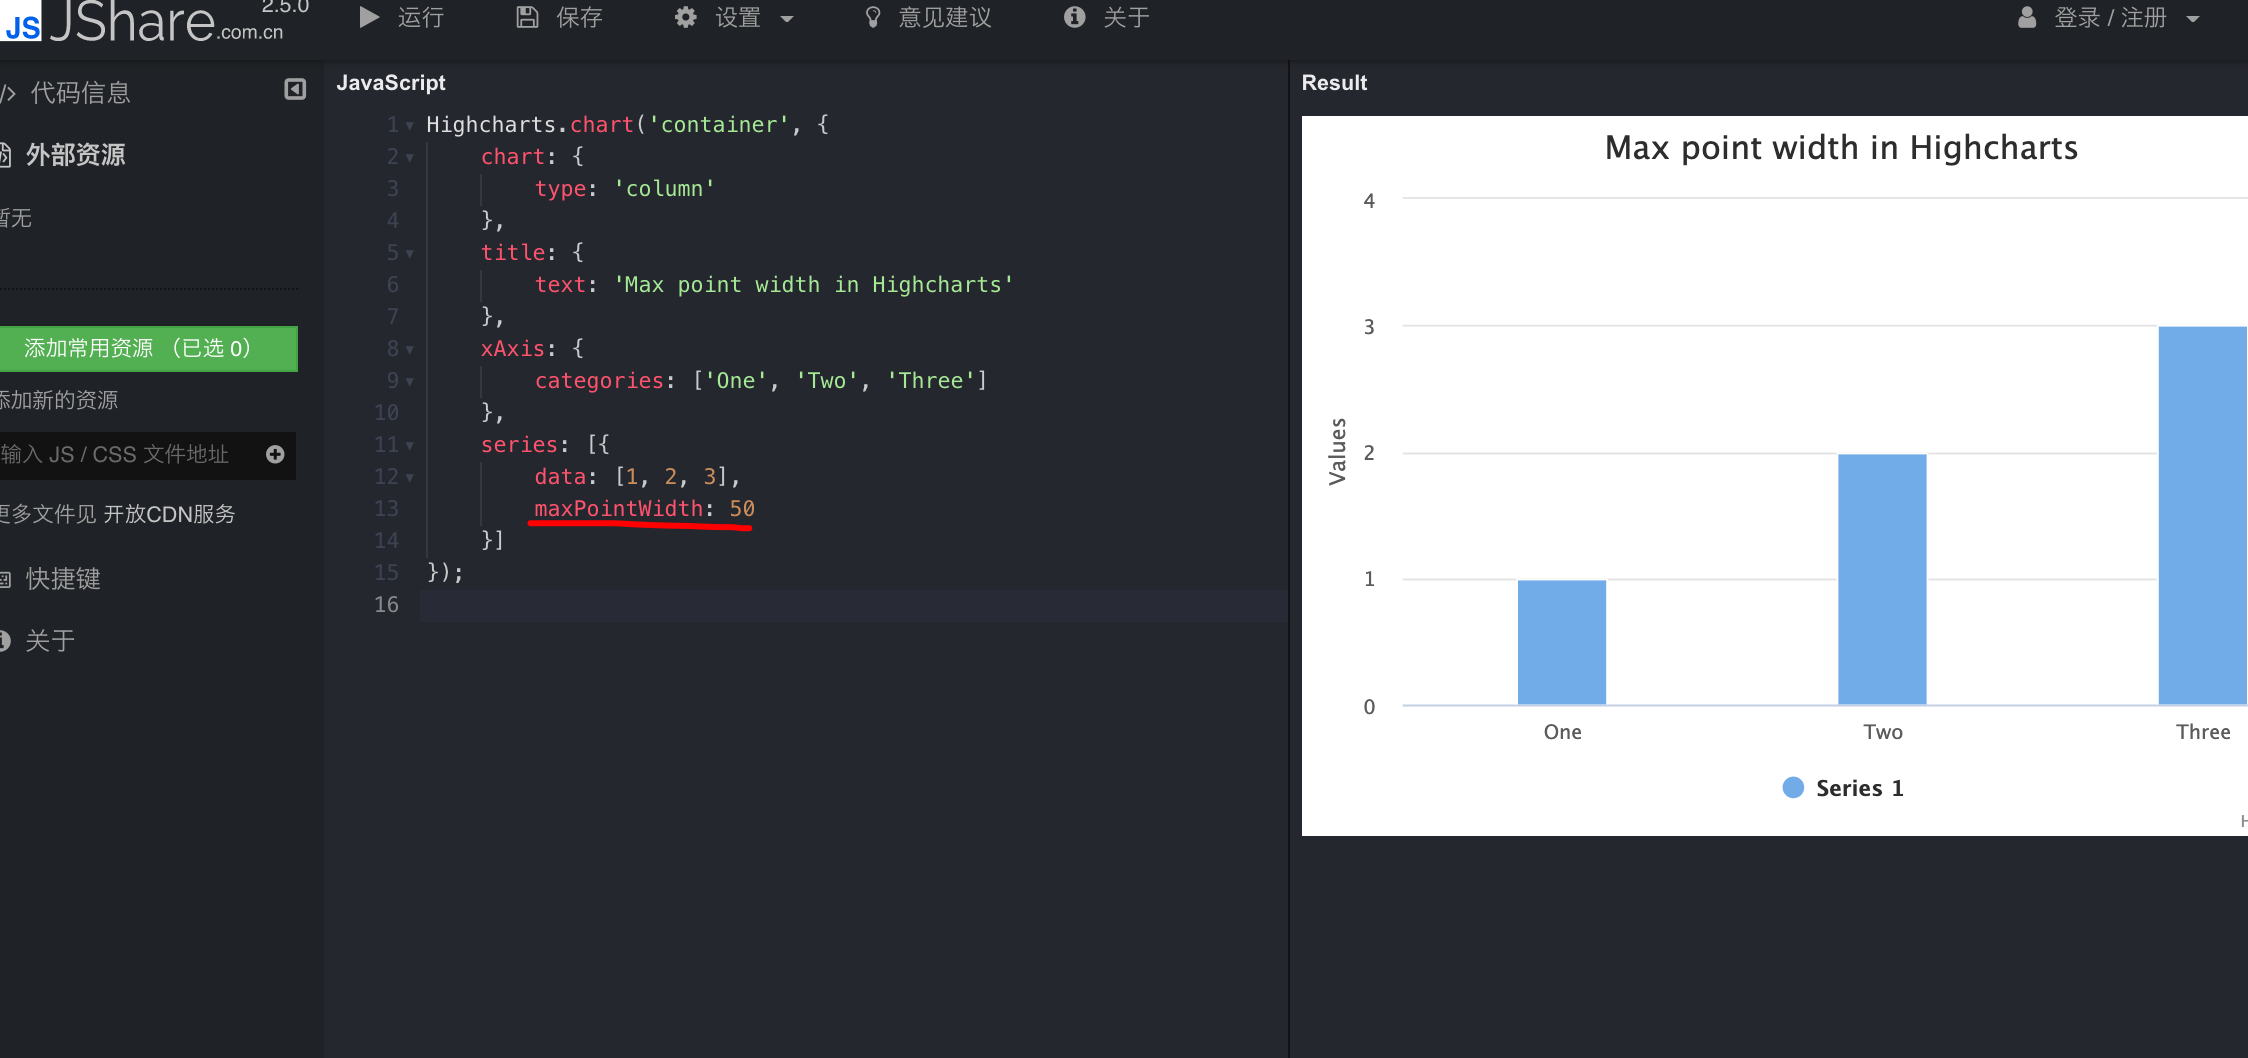Click the JavaScript panel header
2248x1058 pixels.
[x=391, y=83]
